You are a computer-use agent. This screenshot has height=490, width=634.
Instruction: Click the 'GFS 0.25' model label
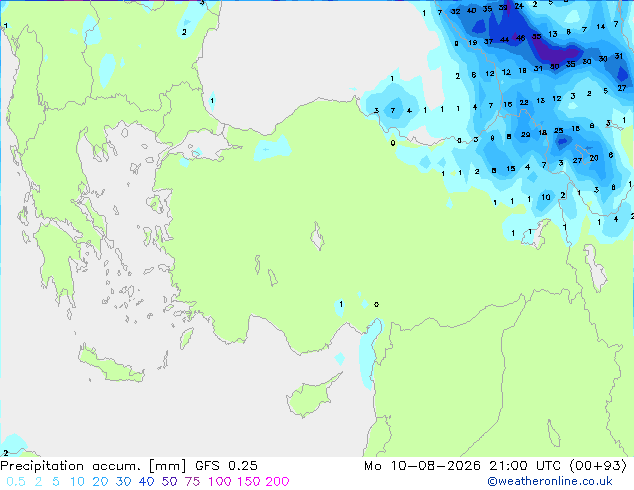pyautogui.click(x=226, y=466)
